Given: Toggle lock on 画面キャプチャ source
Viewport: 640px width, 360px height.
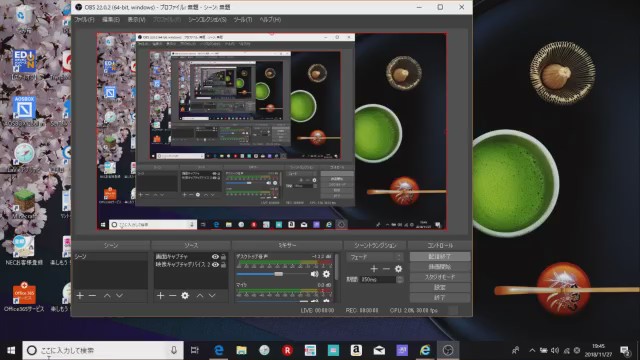Looking at the screenshot, I should [x=223, y=257].
